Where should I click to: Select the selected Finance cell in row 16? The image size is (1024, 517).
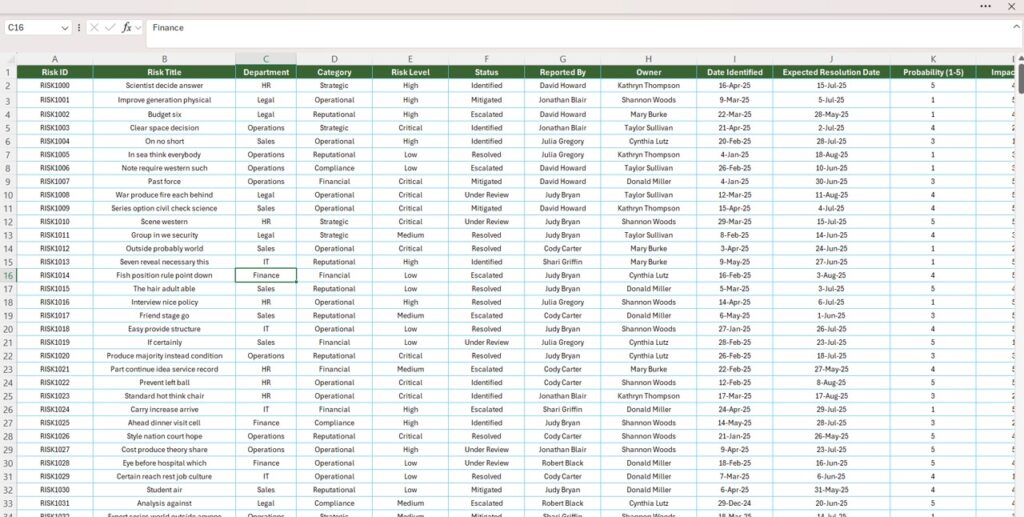[266, 275]
